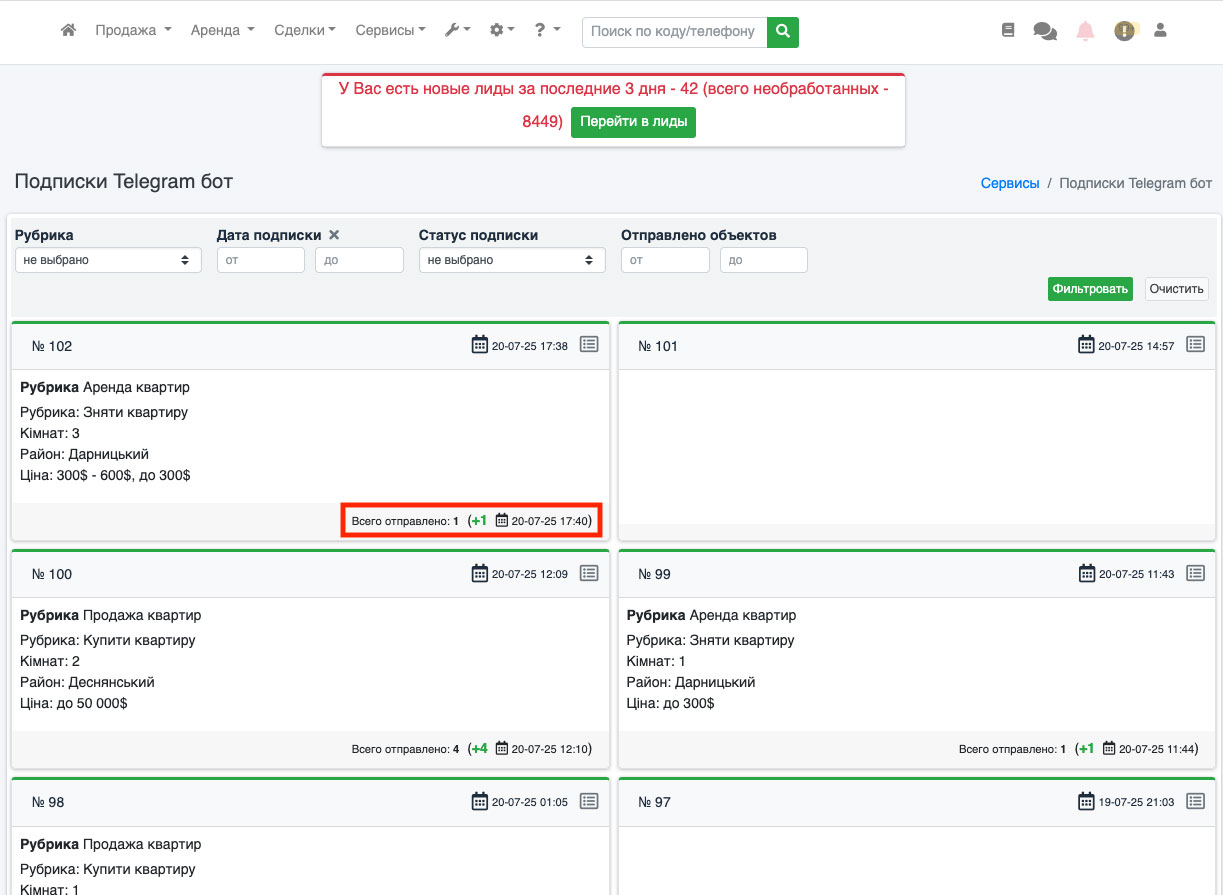Image resolution: width=1223 pixels, height=895 pixels.
Task: Open the chat messages icon
Action: pyautogui.click(x=1045, y=31)
